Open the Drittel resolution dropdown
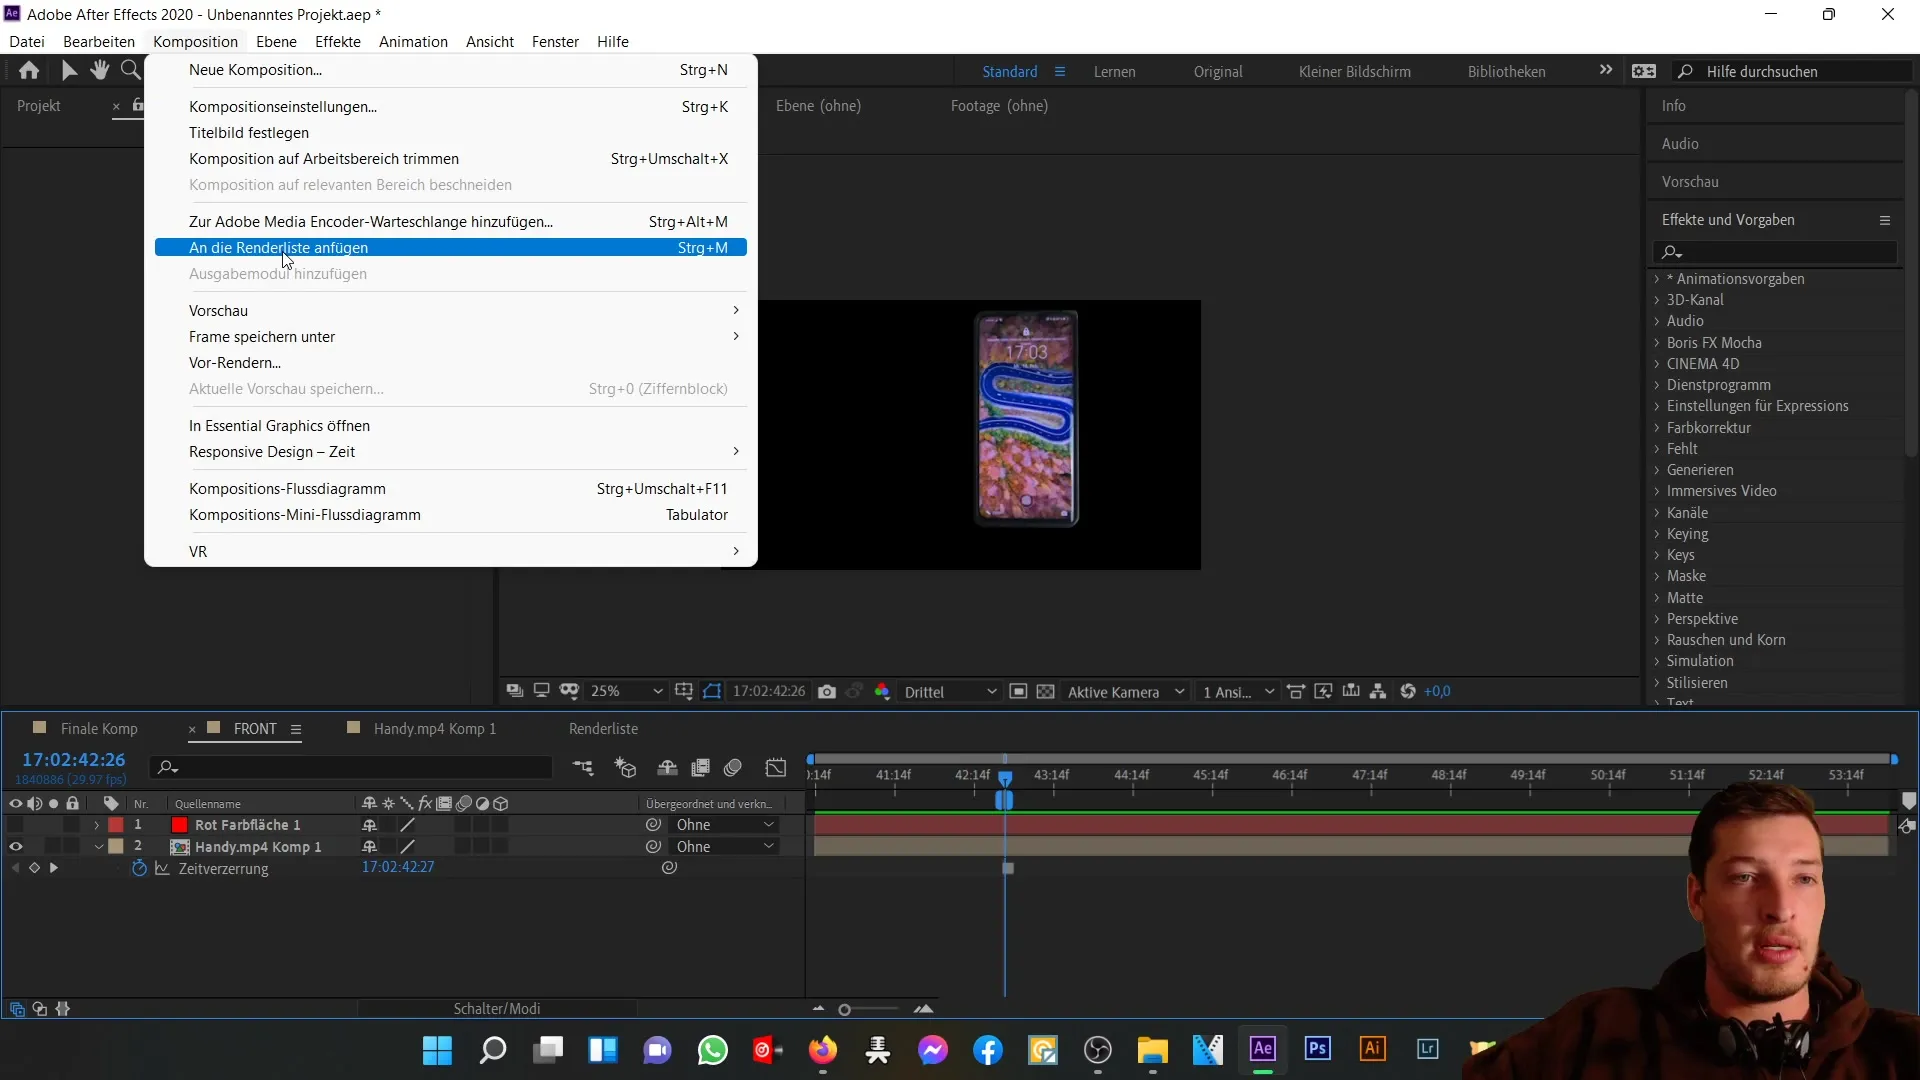1920x1080 pixels. coord(950,692)
